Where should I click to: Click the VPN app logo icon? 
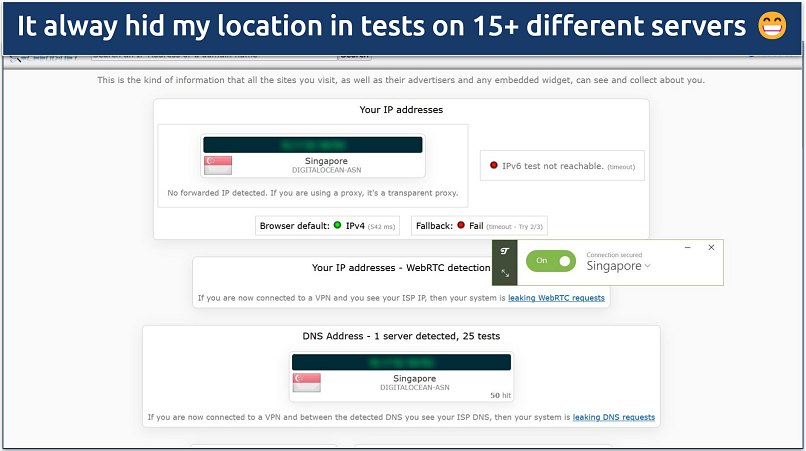505,251
